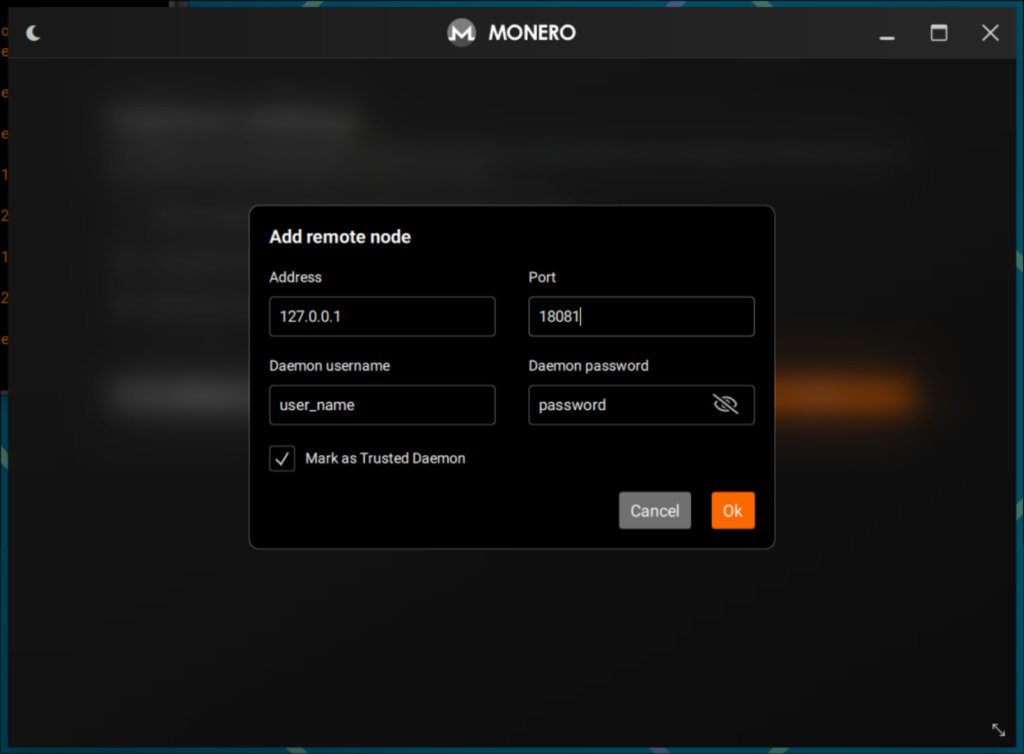Click the Daemon password label
The height and width of the screenshot is (754, 1024).
588,366
